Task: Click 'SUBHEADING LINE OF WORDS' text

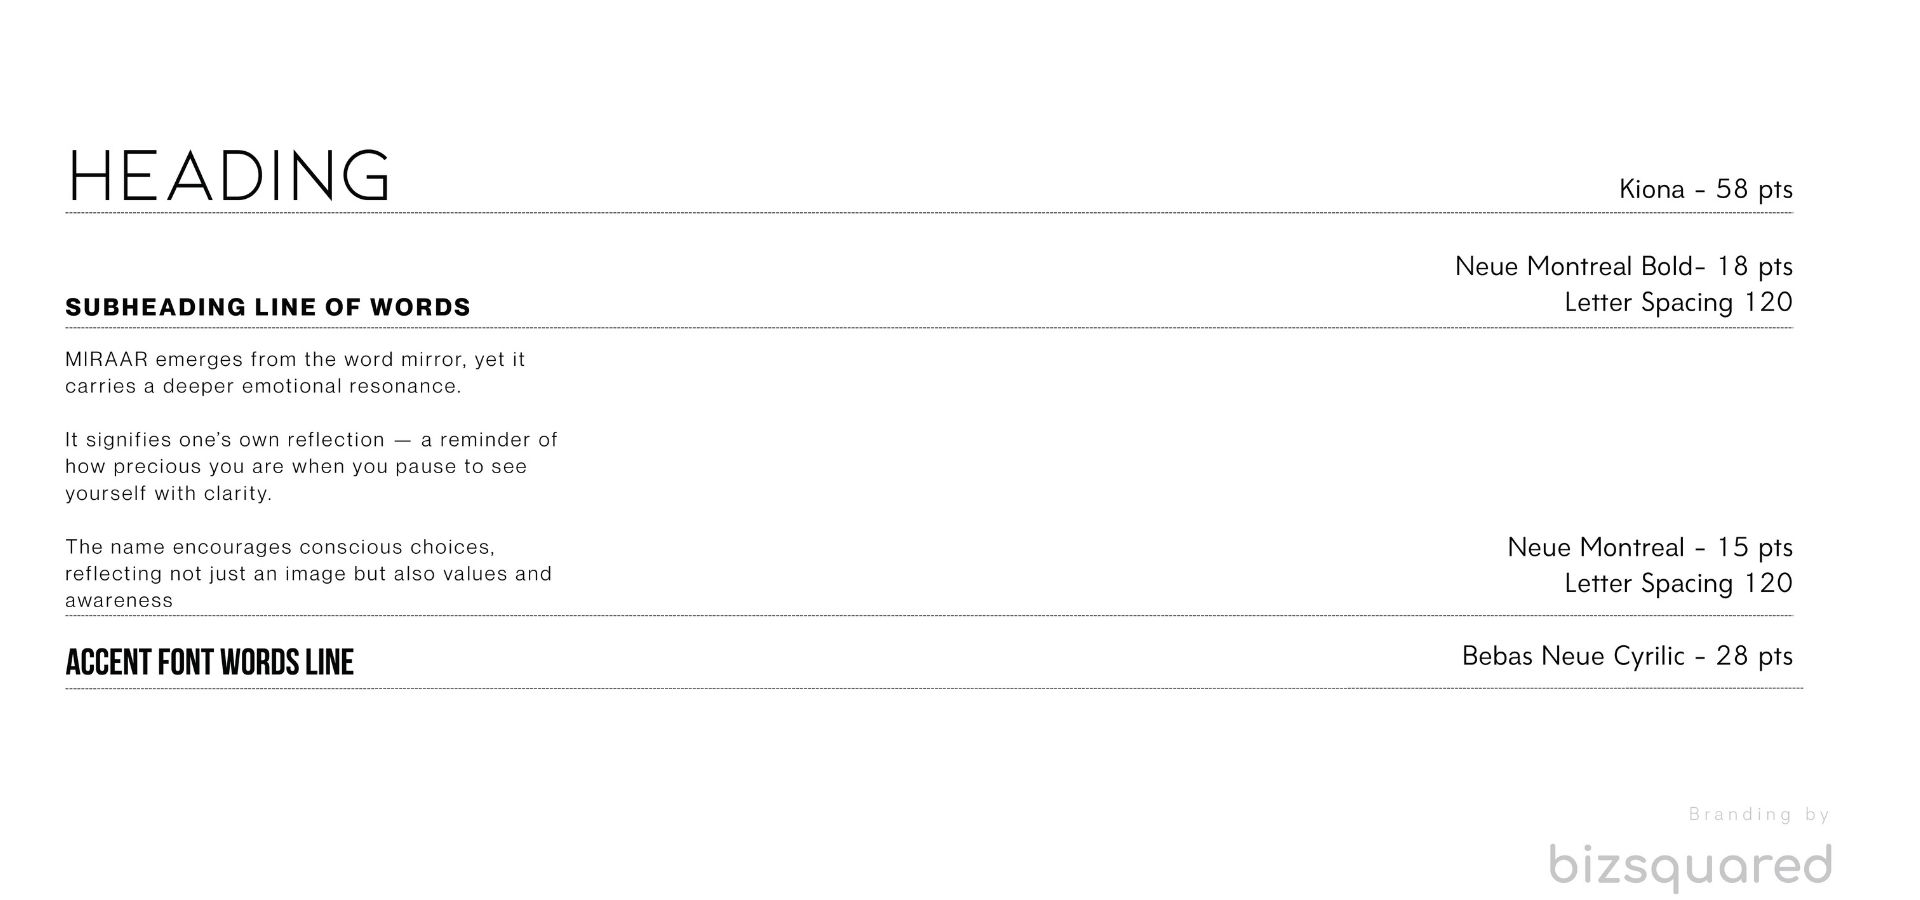Action: click(x=268, y=307)
